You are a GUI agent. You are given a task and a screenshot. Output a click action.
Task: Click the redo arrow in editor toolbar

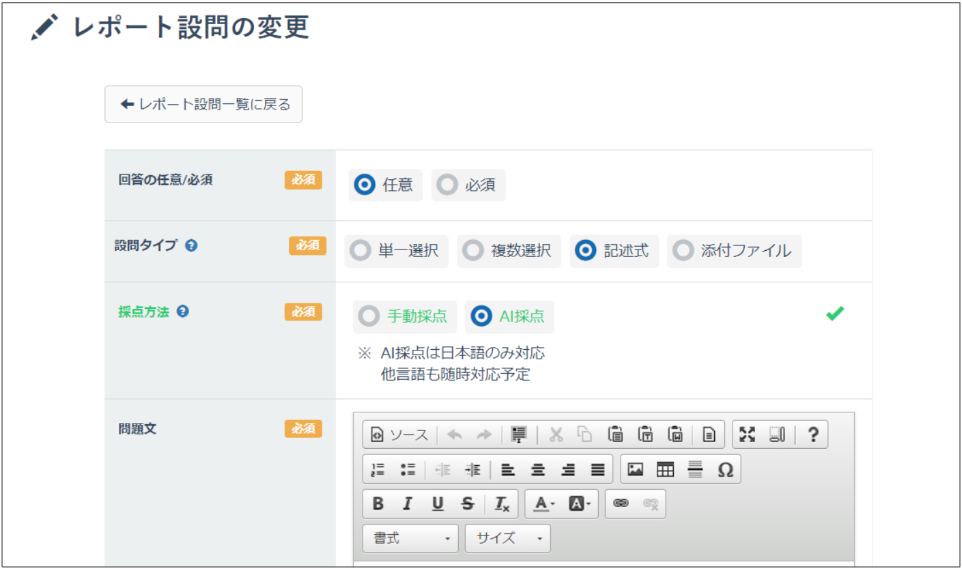point(484,435)
